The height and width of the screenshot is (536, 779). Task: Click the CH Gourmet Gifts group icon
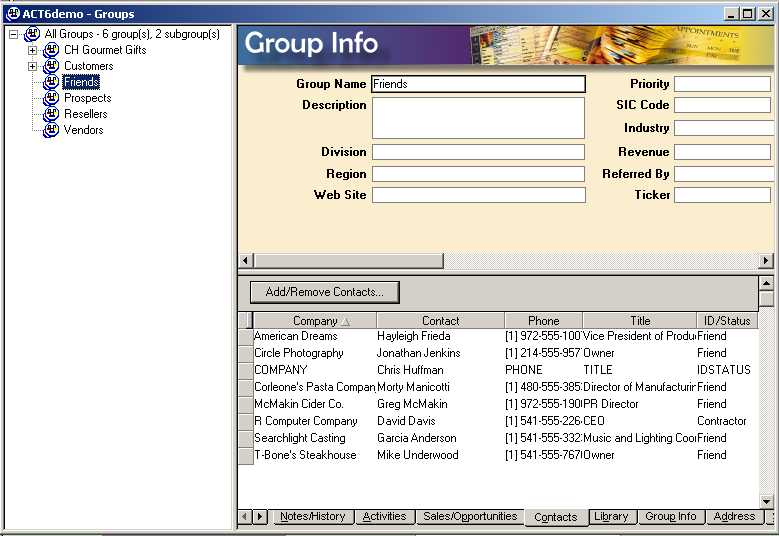pyautogui.click(x=51, y=50)
